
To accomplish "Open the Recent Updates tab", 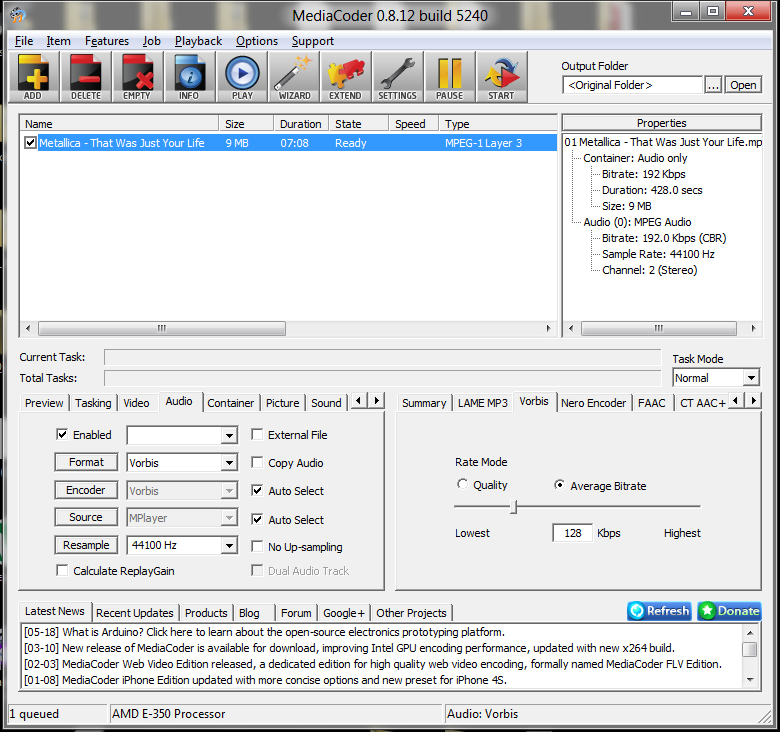I will click(x=135, y=613).
